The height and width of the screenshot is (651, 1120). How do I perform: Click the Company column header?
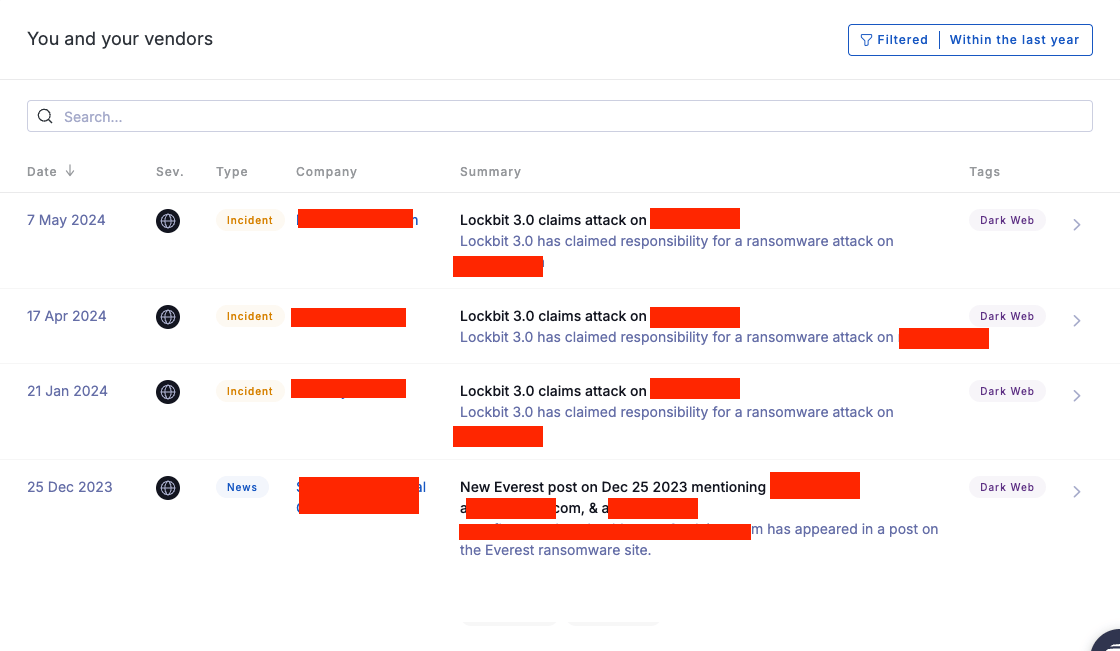pos(326,172)
